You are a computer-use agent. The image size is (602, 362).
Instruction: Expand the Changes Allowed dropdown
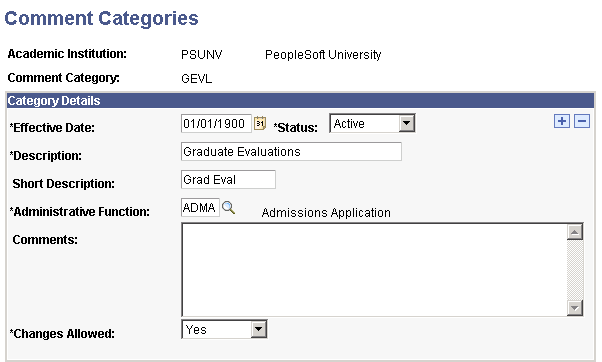tap(258, 329)
